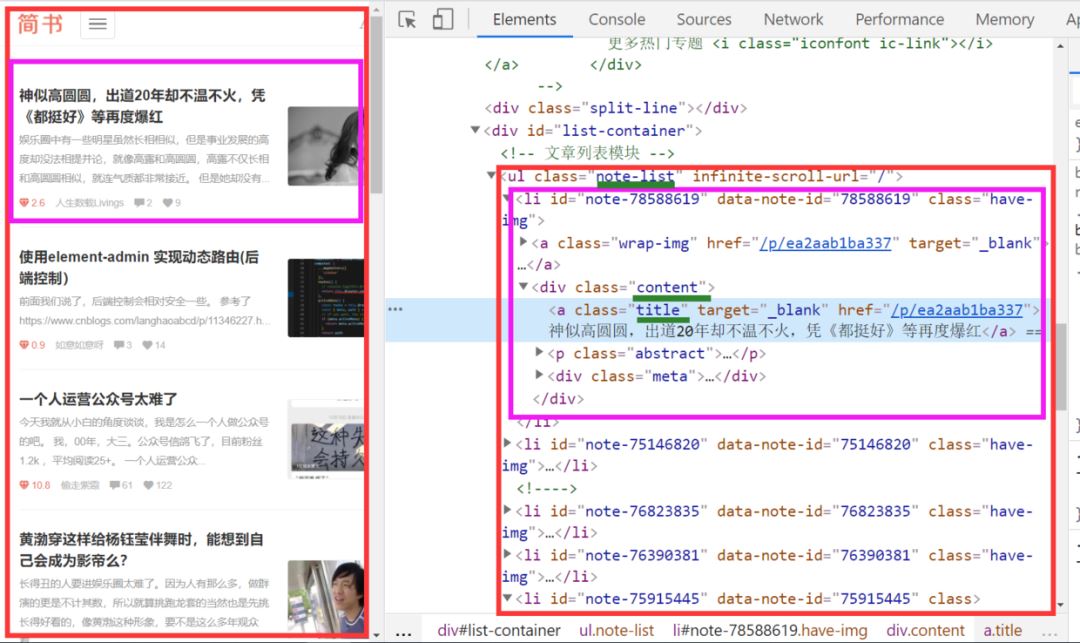This screenshot has width=1080, height=643.
Task: Click the /p/ea2aab1ba337 href link
Action: 961,309
